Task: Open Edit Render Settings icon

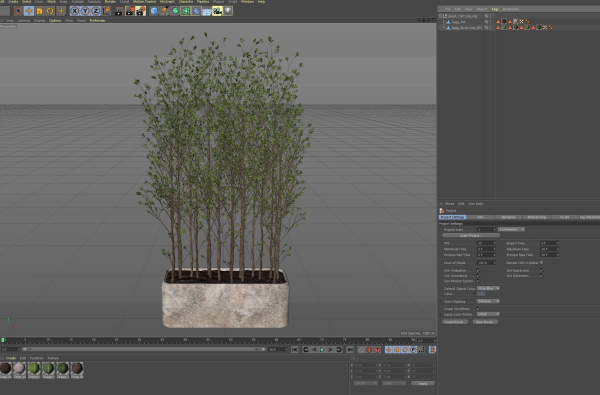Action: point(140,11)
